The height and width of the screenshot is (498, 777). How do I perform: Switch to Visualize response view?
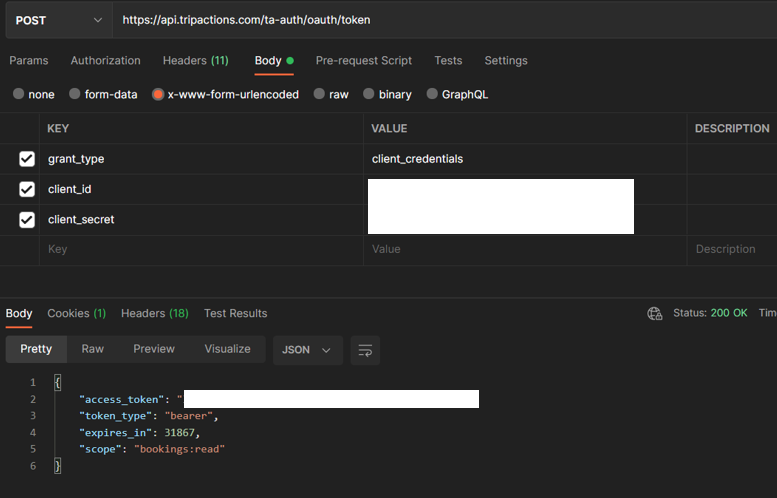pyautogui.click(x=227, y=349)
